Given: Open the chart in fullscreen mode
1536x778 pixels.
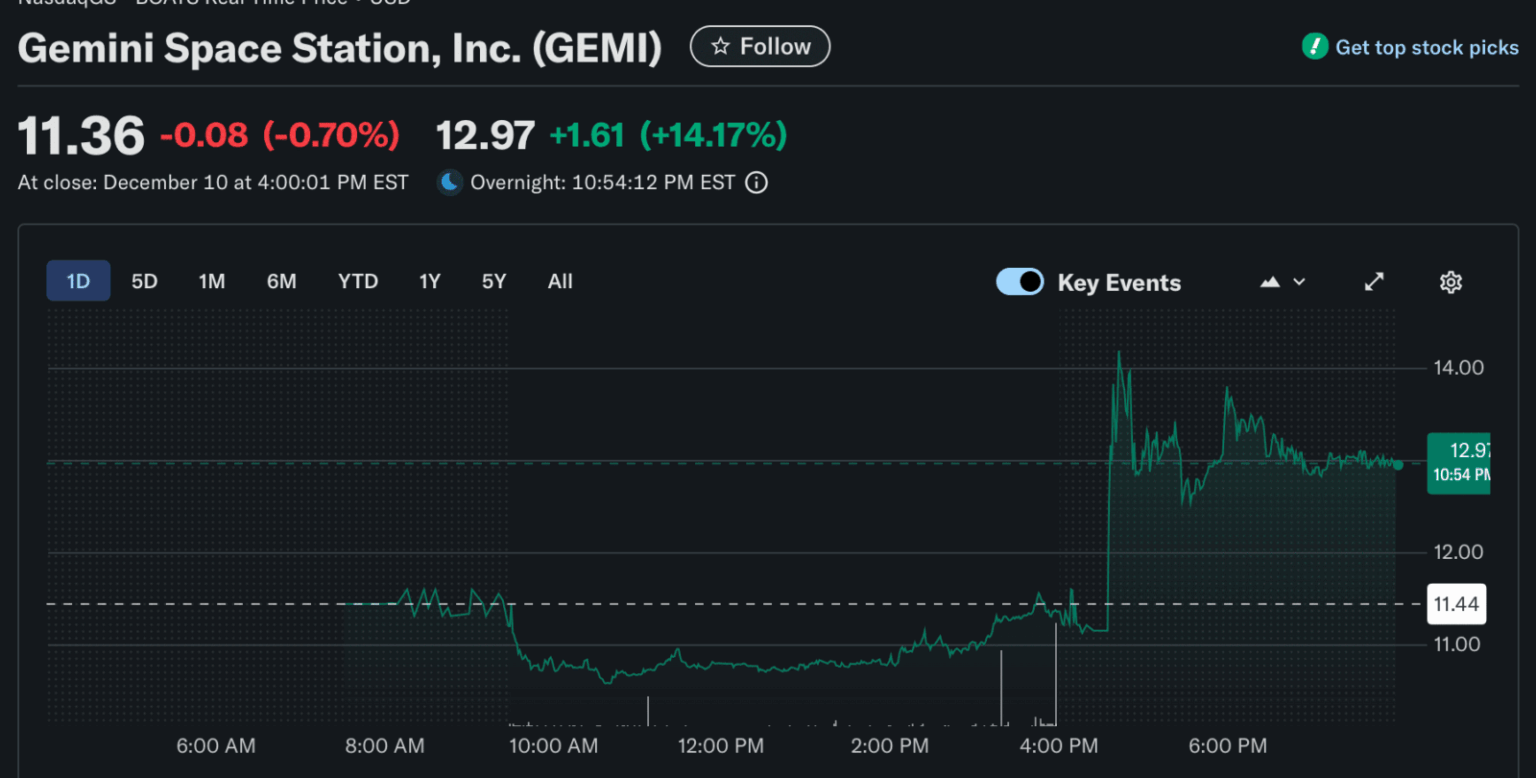Looking at the screenshot, I should 1374,282.
